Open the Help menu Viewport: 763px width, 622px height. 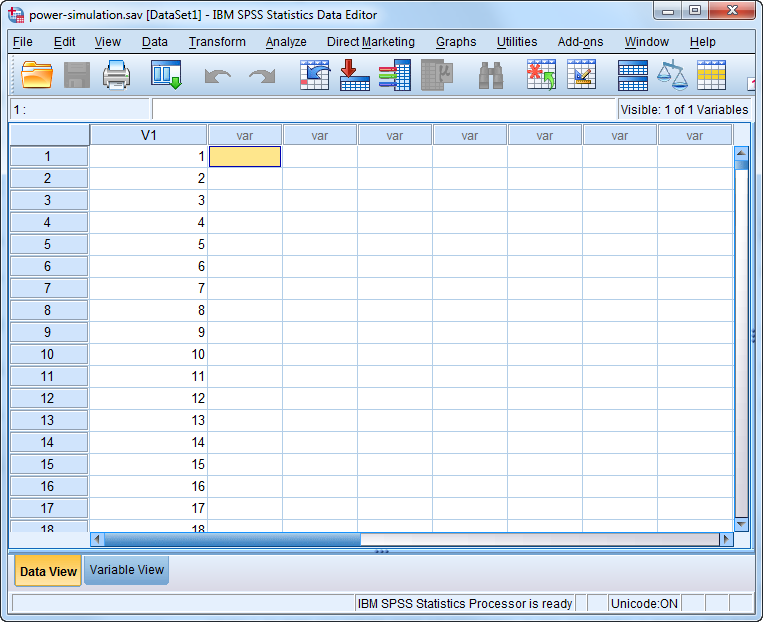(x=703, y=42)
